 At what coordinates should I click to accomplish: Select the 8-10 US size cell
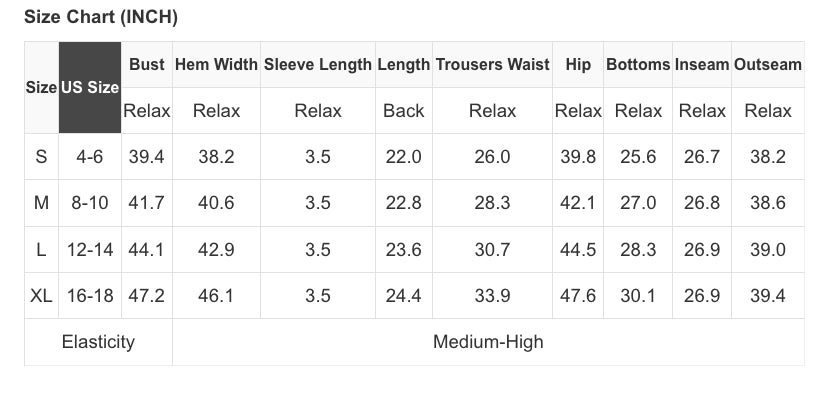coord(90,203)
